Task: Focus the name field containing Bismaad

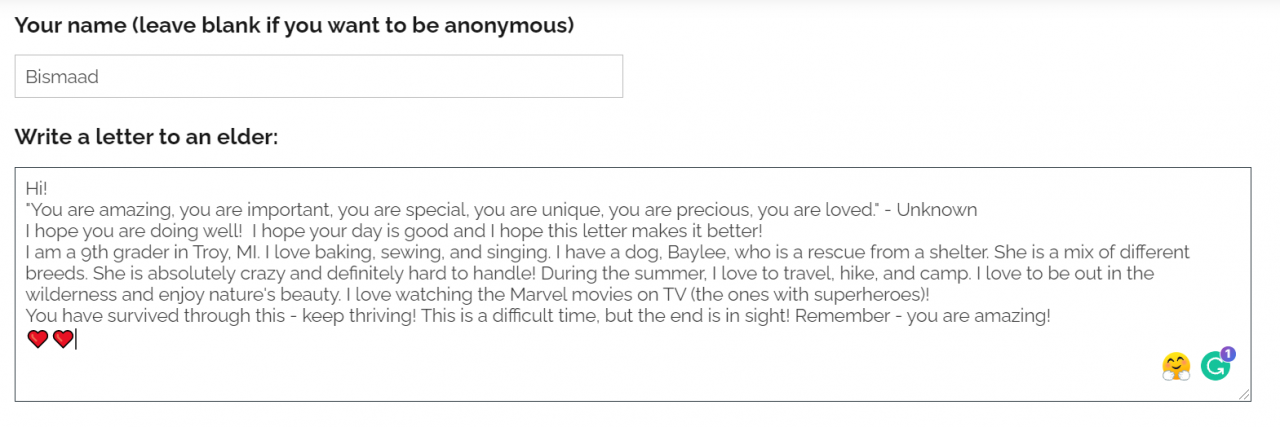Action: (x=319, y=76)
